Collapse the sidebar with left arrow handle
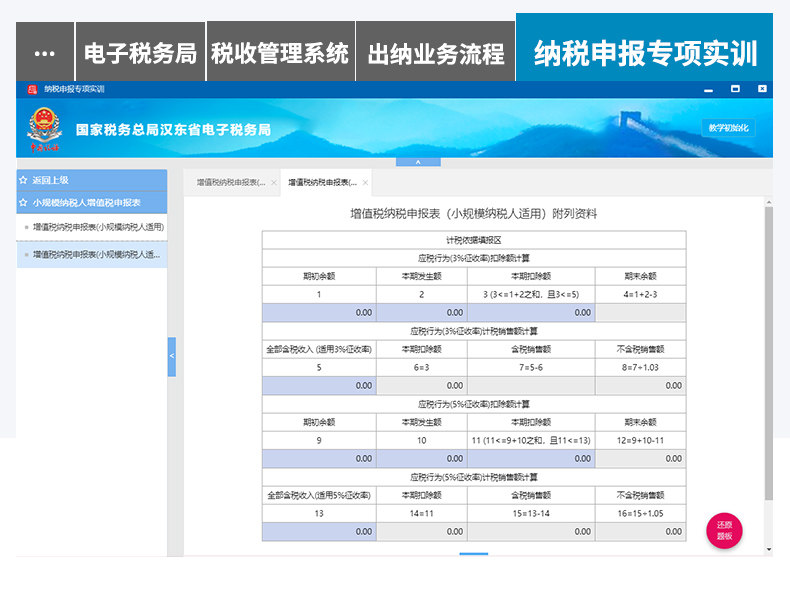 (172, 357)
